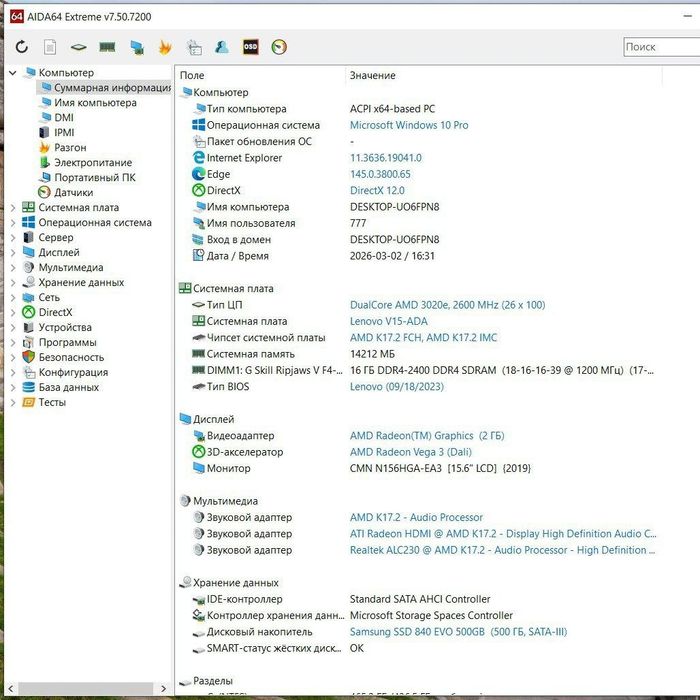The image size is (700, 700).
Task: Click the Microsoft Windows 10 Pro link
Action: point(409,125)
